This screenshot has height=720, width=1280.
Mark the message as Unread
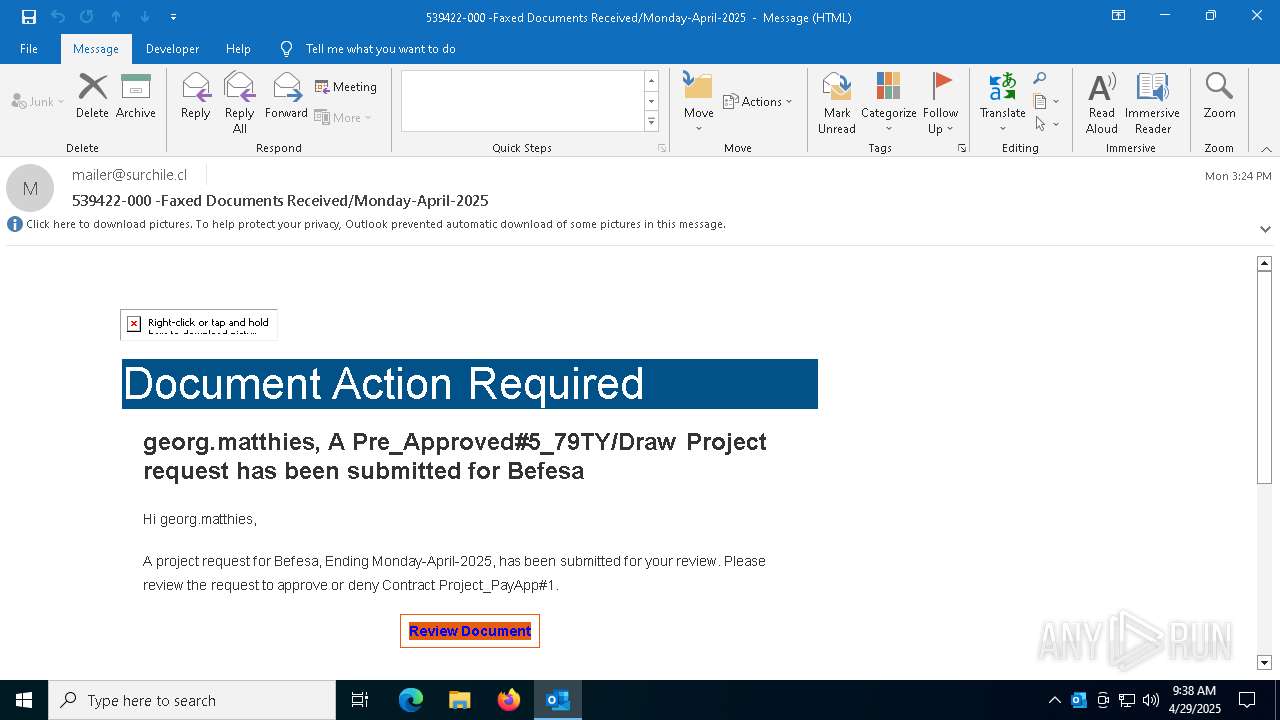(837, 103)
